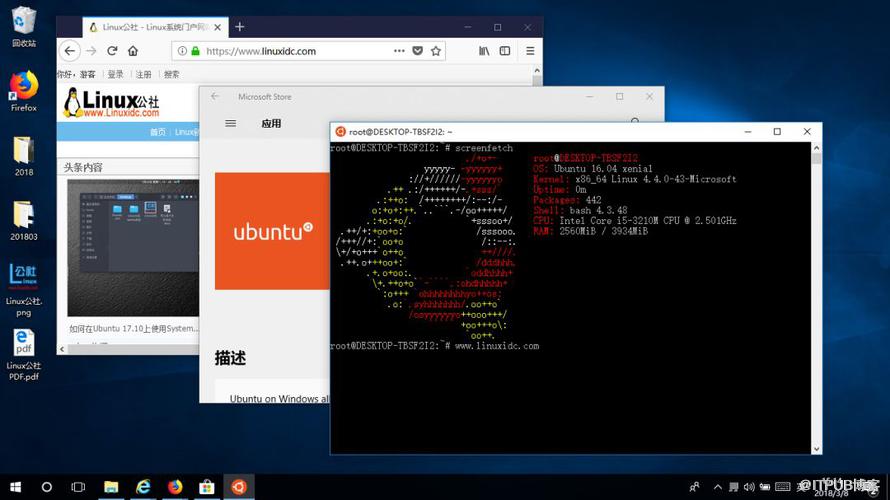This screenshot has height=500, width=890.
Task: Switch to Firefox on the taskbar
Action: point(175,487)
